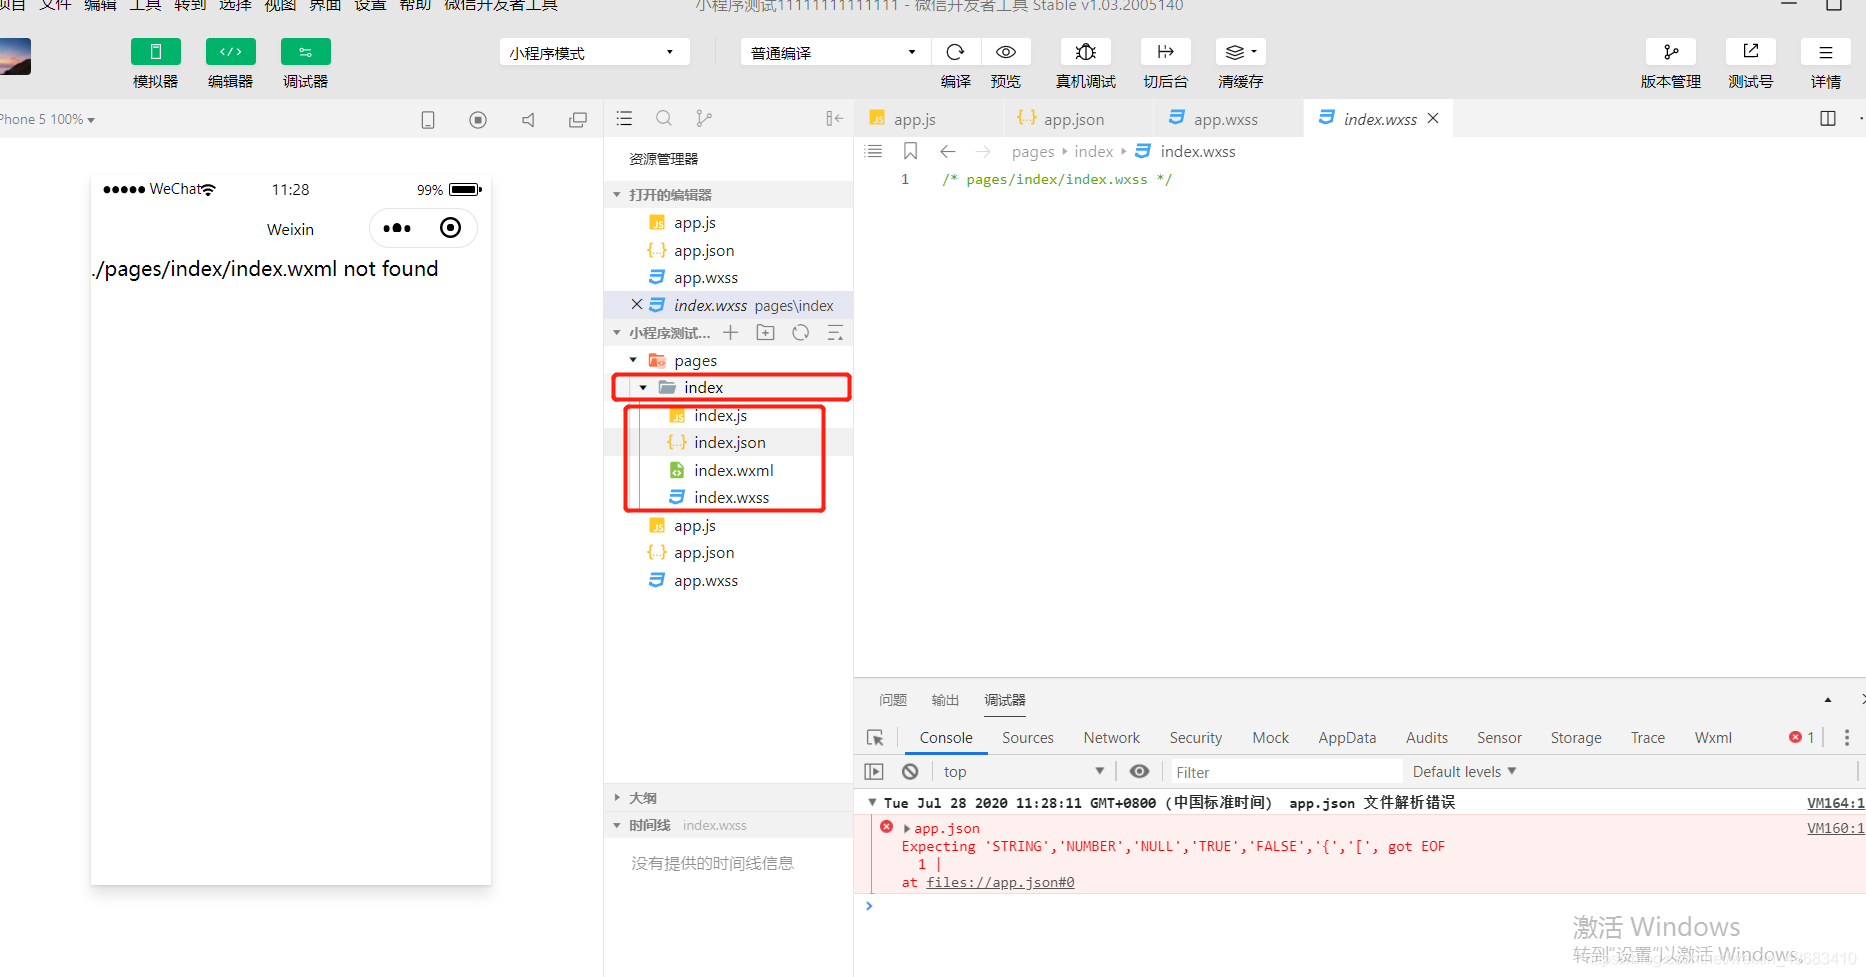The width and height of the screenshot is (1866, 977).
Task: Open the 普通编译 compile mode dropdown
Action: click(835, 52)
